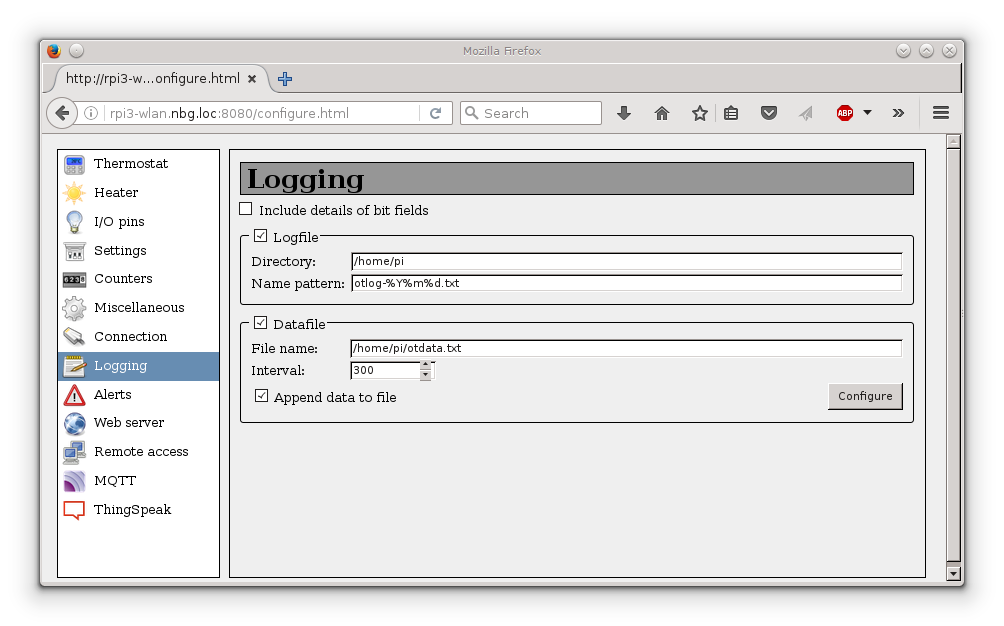Click the Interval number field

(x=385, y=370)
